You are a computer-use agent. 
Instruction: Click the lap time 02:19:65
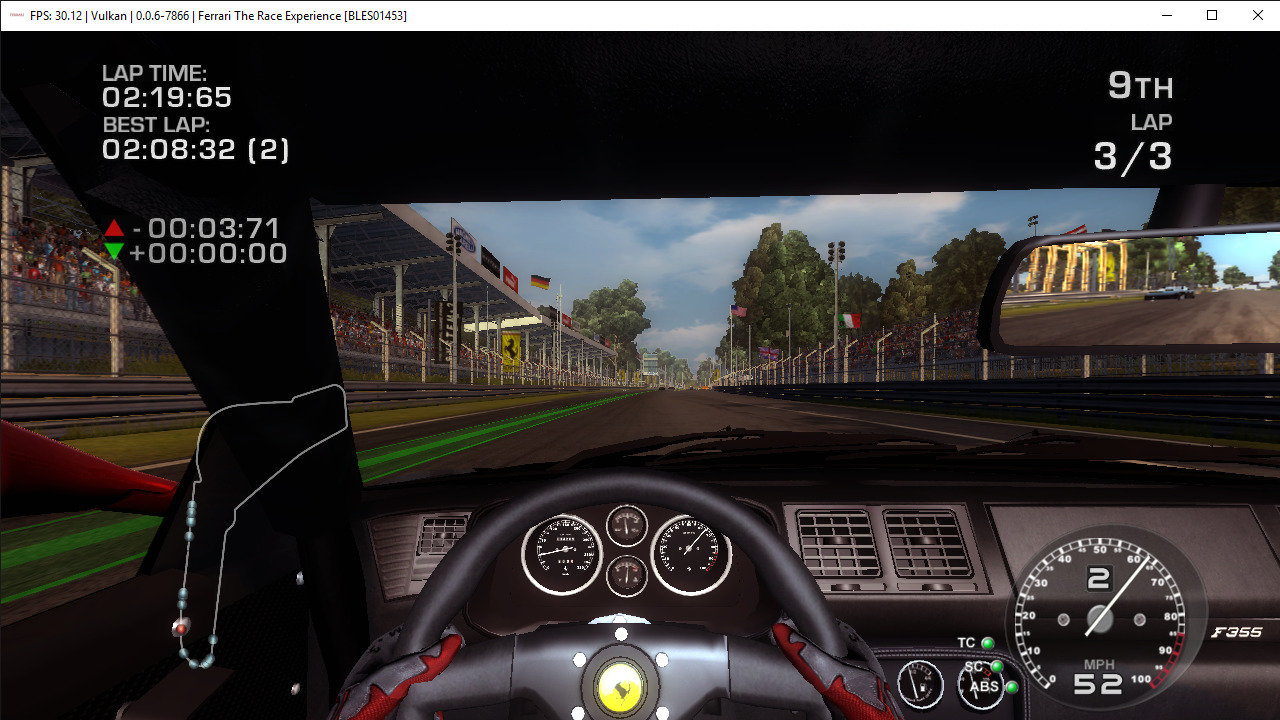point(167,98)
